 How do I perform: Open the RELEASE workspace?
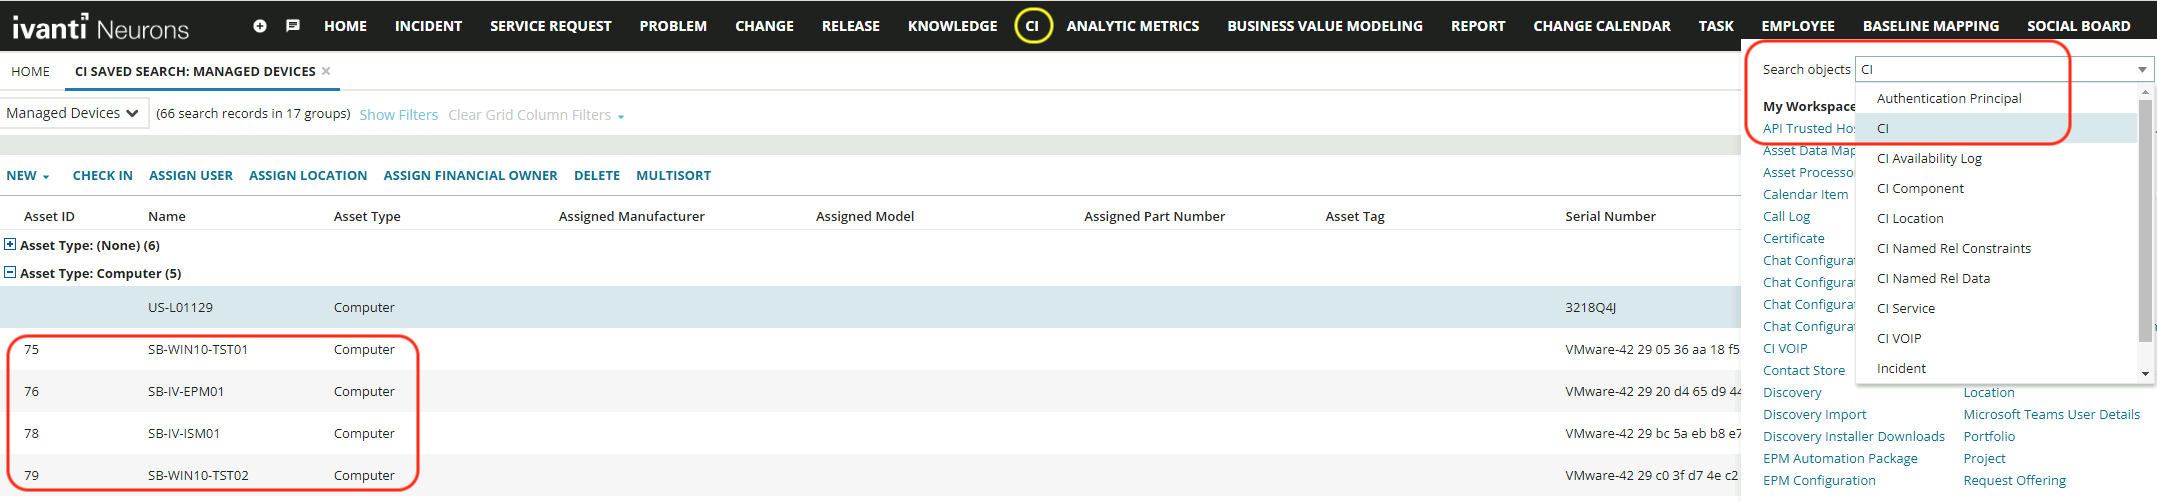tap(851, 26)
